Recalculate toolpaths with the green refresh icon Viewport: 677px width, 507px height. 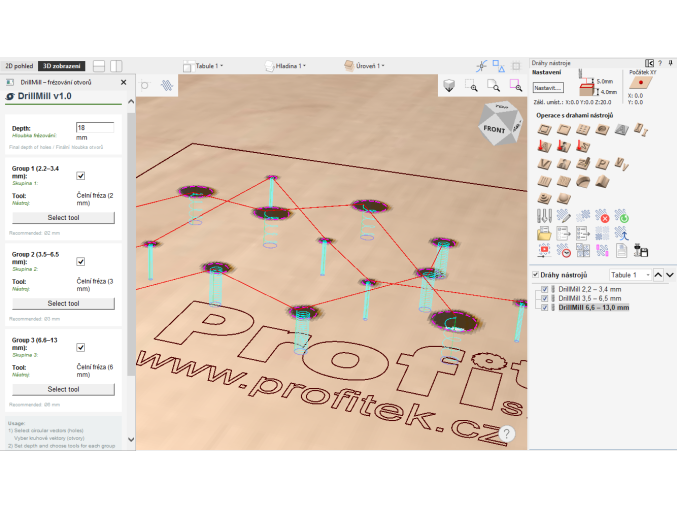tap(621, 215)
